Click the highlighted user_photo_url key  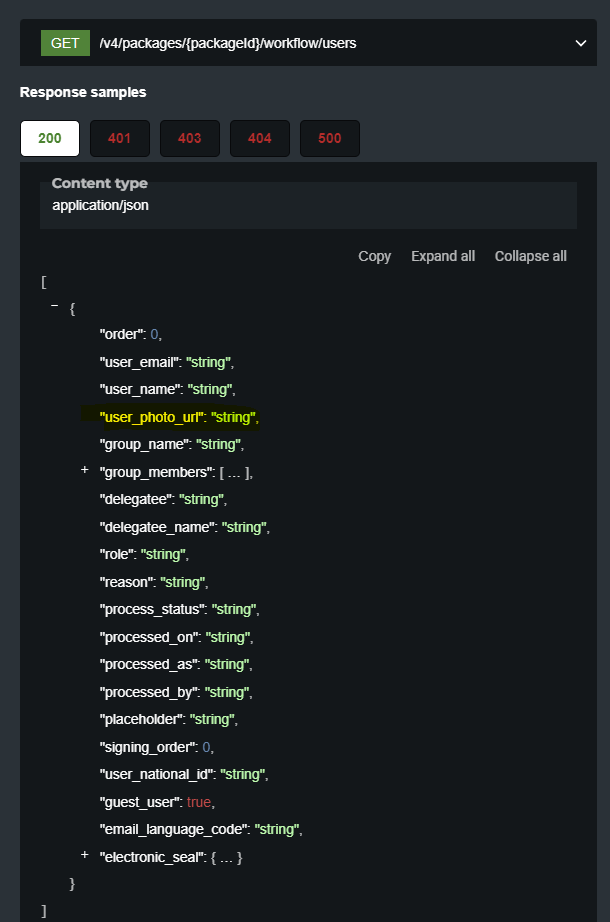[152, 416]
